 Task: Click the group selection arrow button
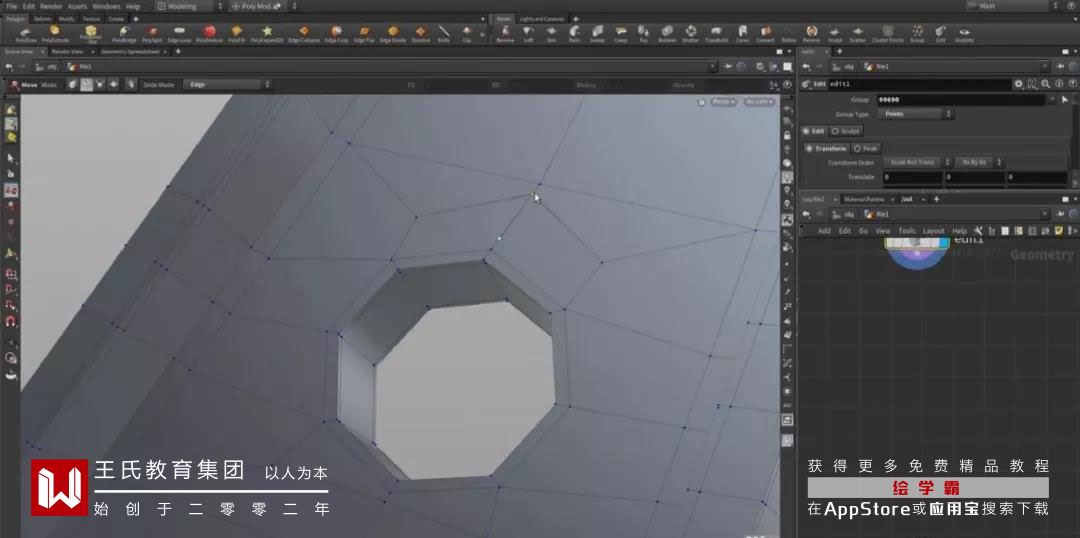[x=1065, y=100]
